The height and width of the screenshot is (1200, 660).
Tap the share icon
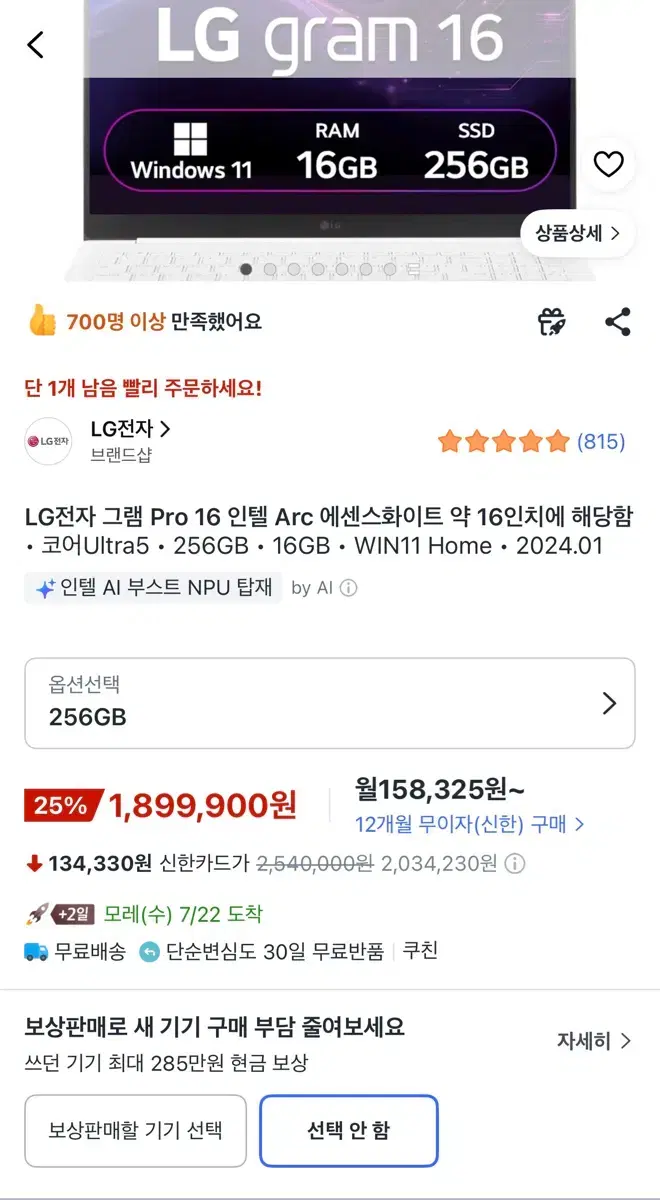pos(618,322)
